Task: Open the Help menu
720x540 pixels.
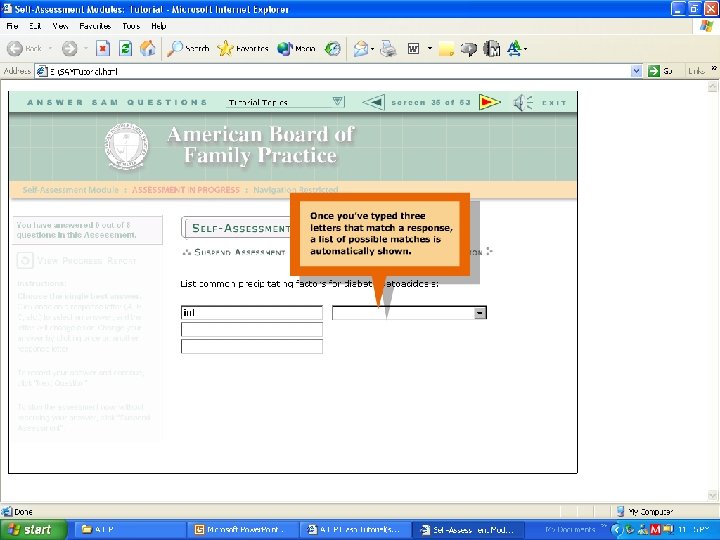Action: (158, 26)
